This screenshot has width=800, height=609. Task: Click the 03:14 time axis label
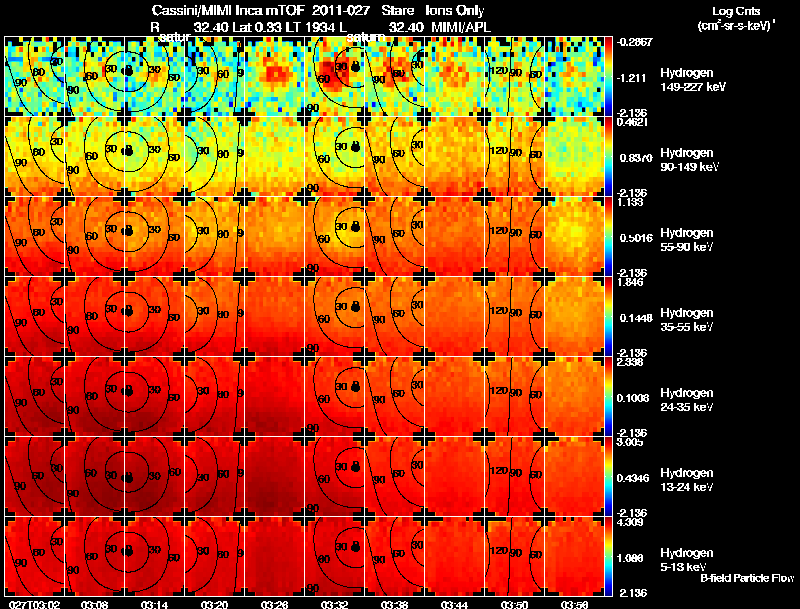(155, 604)
